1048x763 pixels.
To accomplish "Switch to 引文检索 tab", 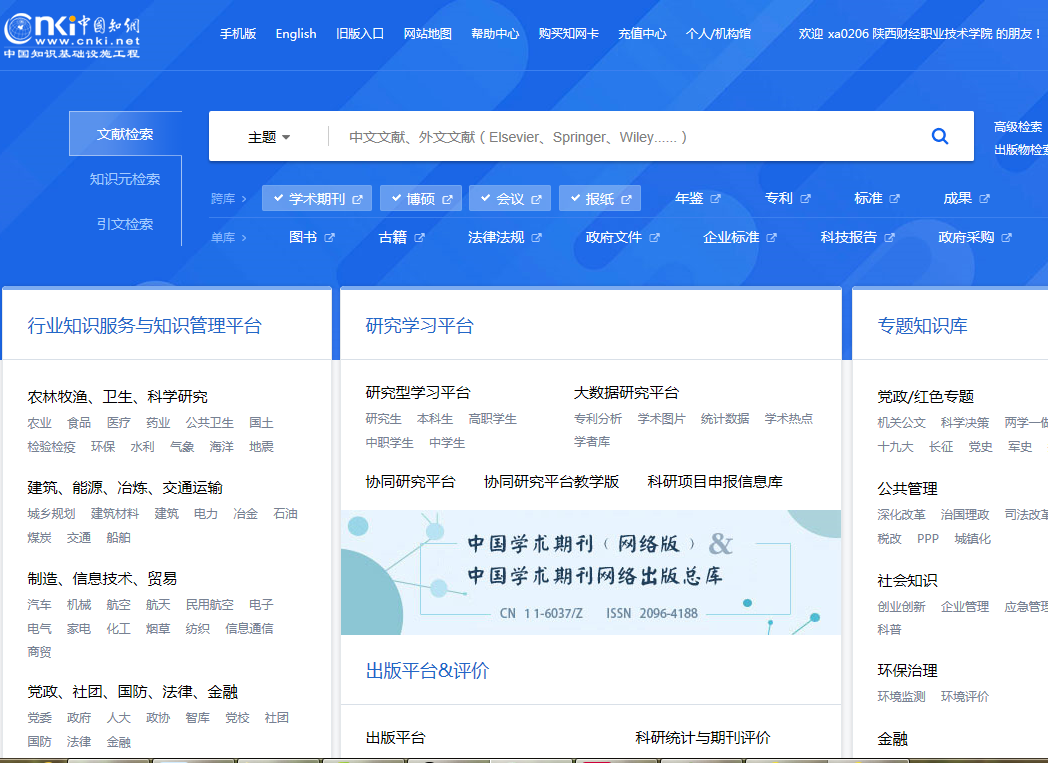I will click(x=125, y=224).
